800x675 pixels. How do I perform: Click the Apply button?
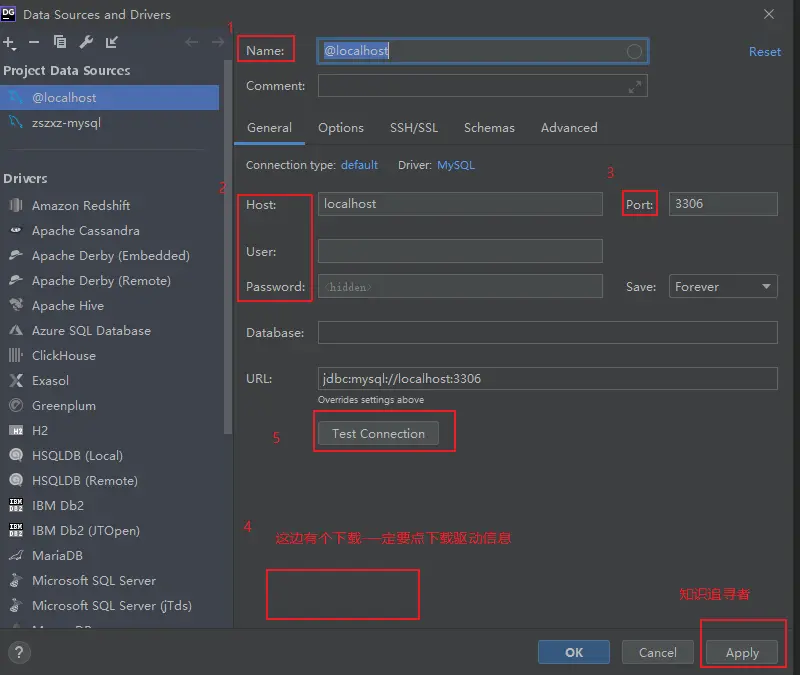[742, 652]
